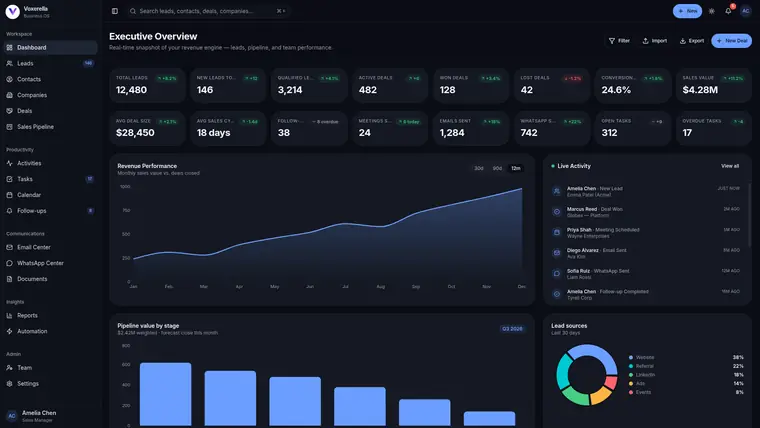The image size is (760, 428).
Task: Click the WhatsApp Center chat icon
Action: click(9, 263)
